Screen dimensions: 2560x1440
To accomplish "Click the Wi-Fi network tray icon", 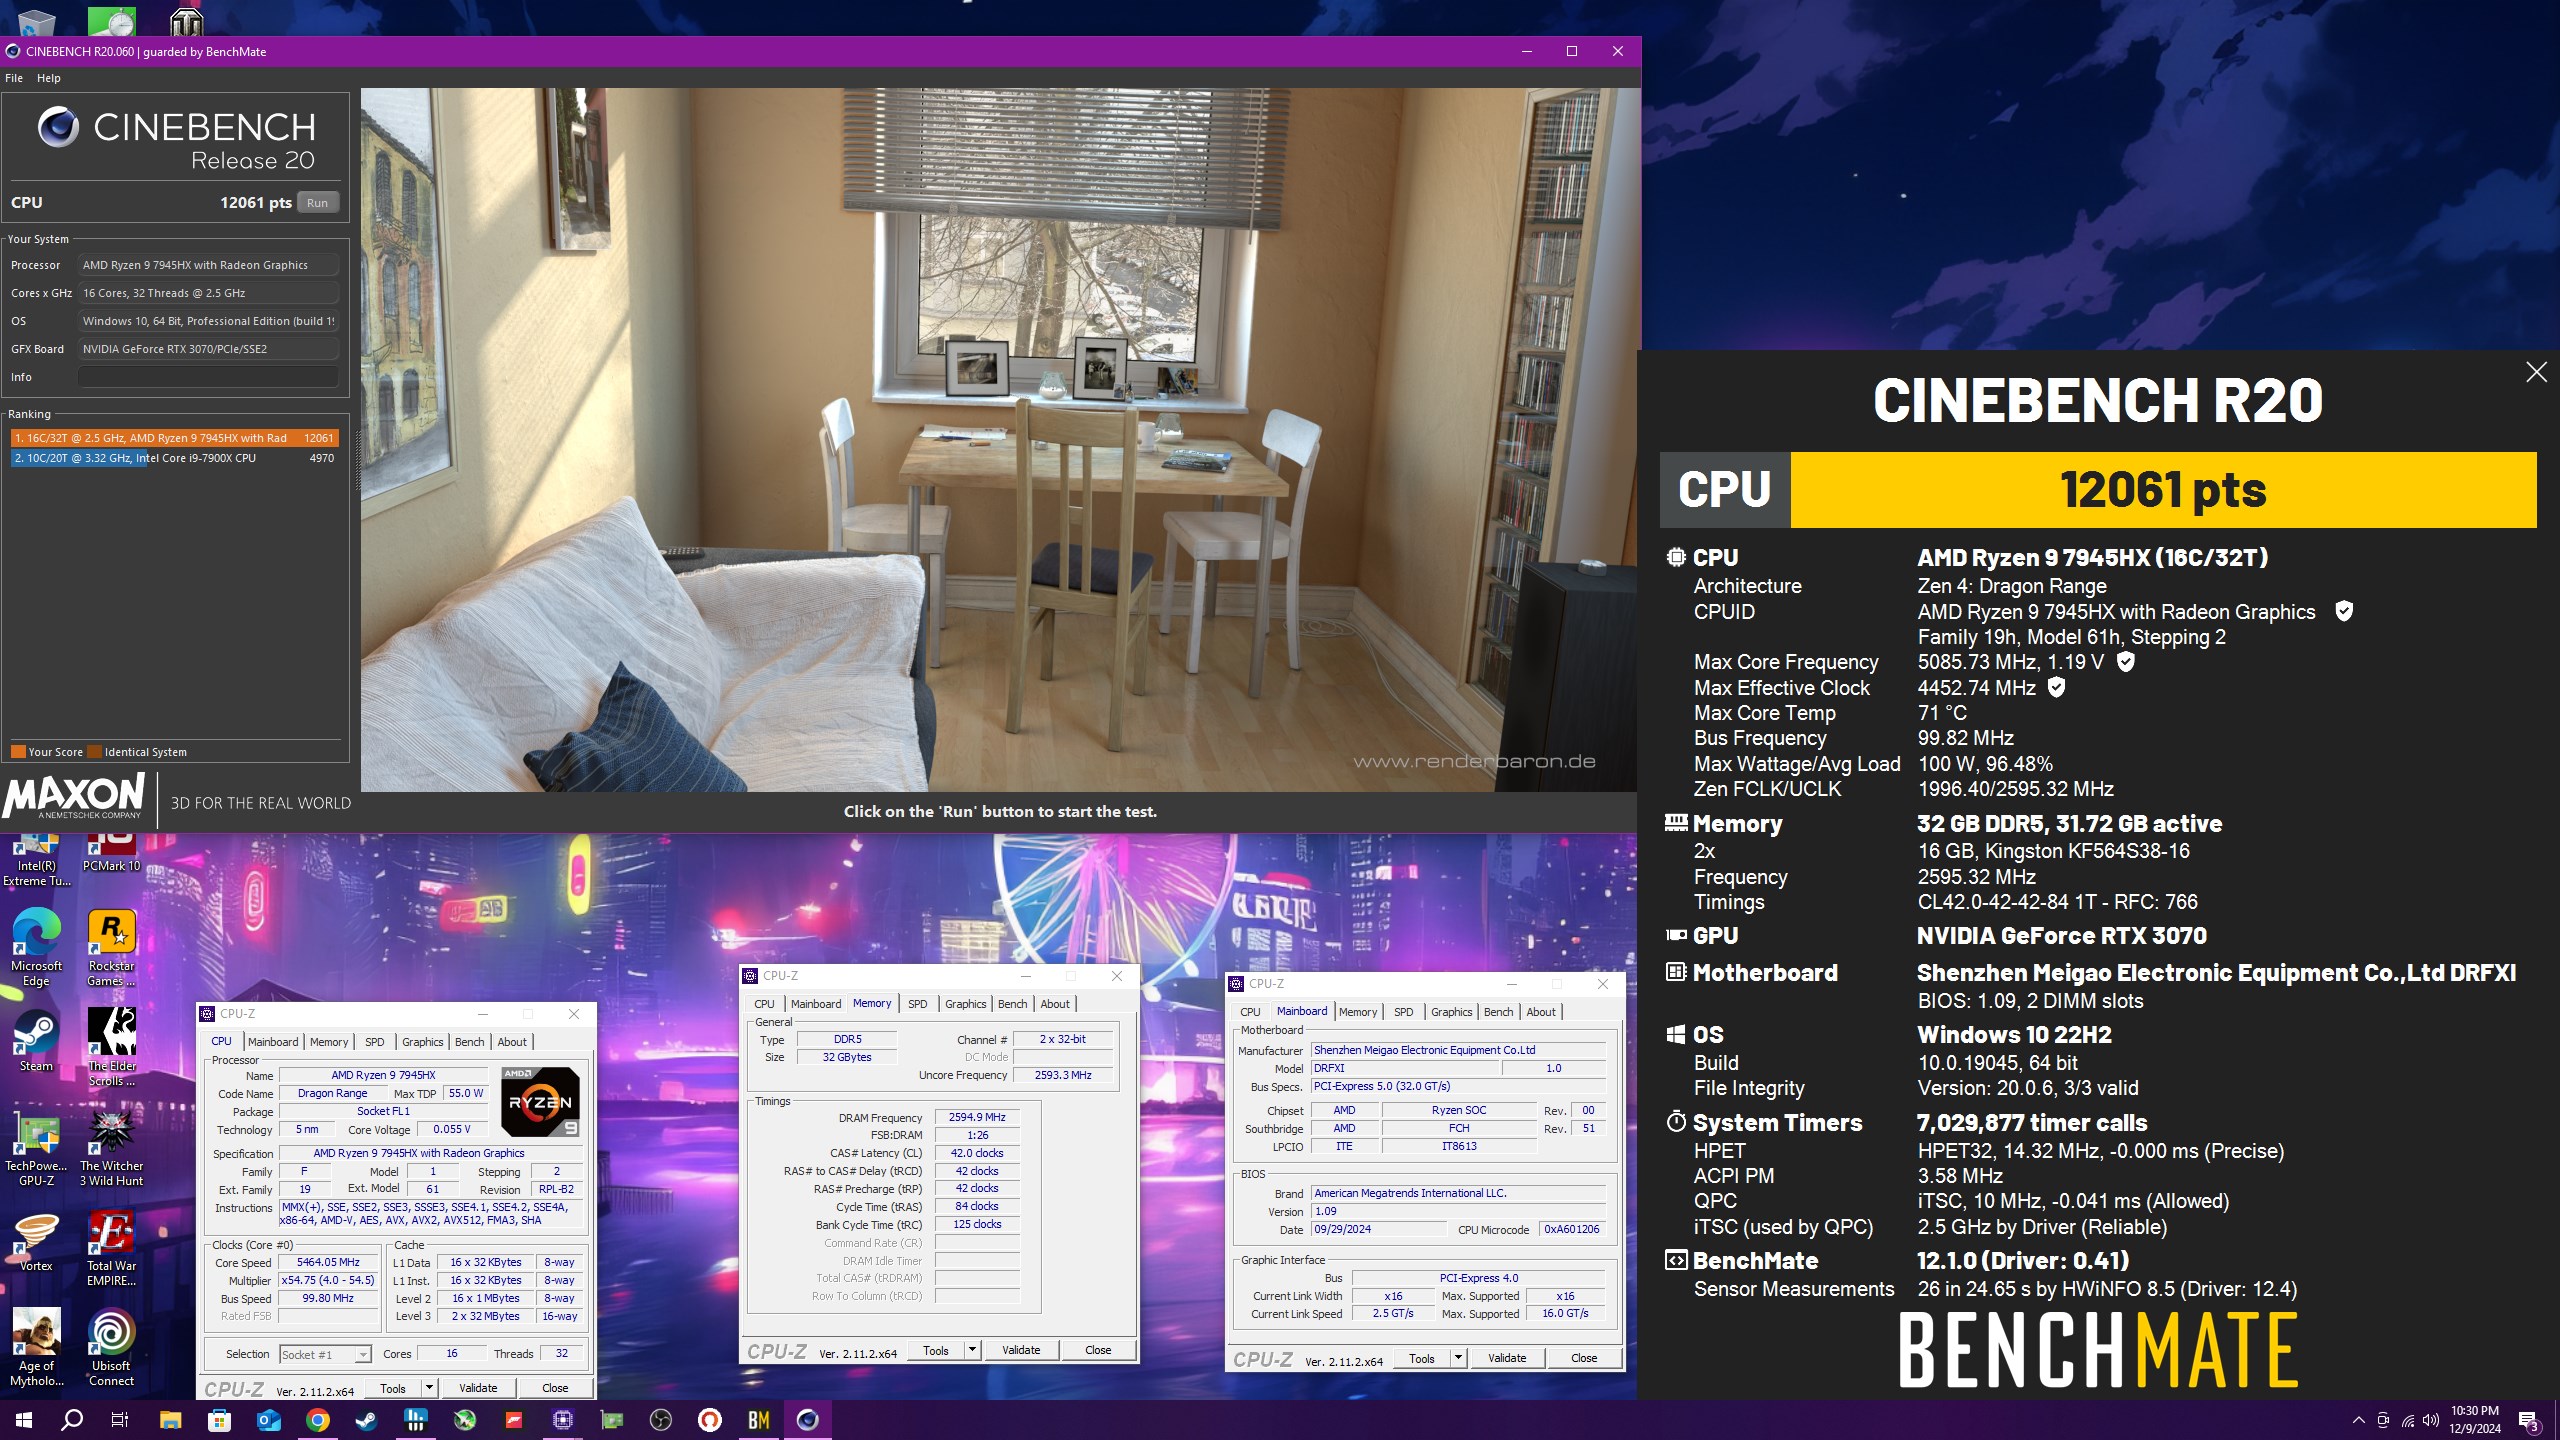I will coord(2407,1420).
